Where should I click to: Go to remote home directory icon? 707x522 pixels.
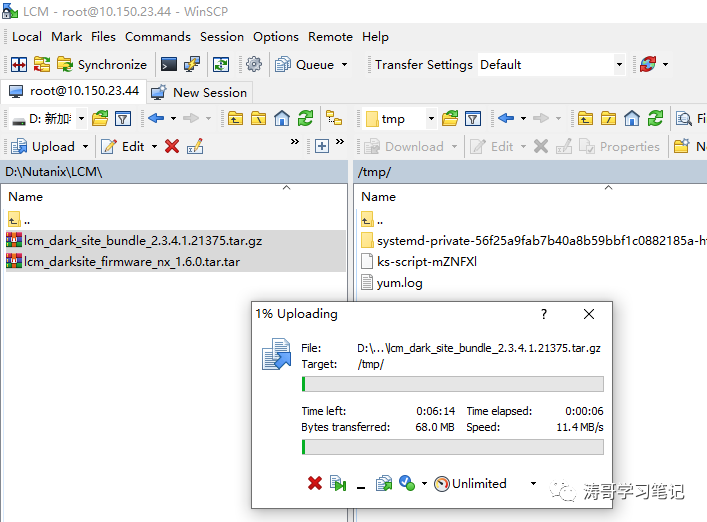[x=632, y=119]
